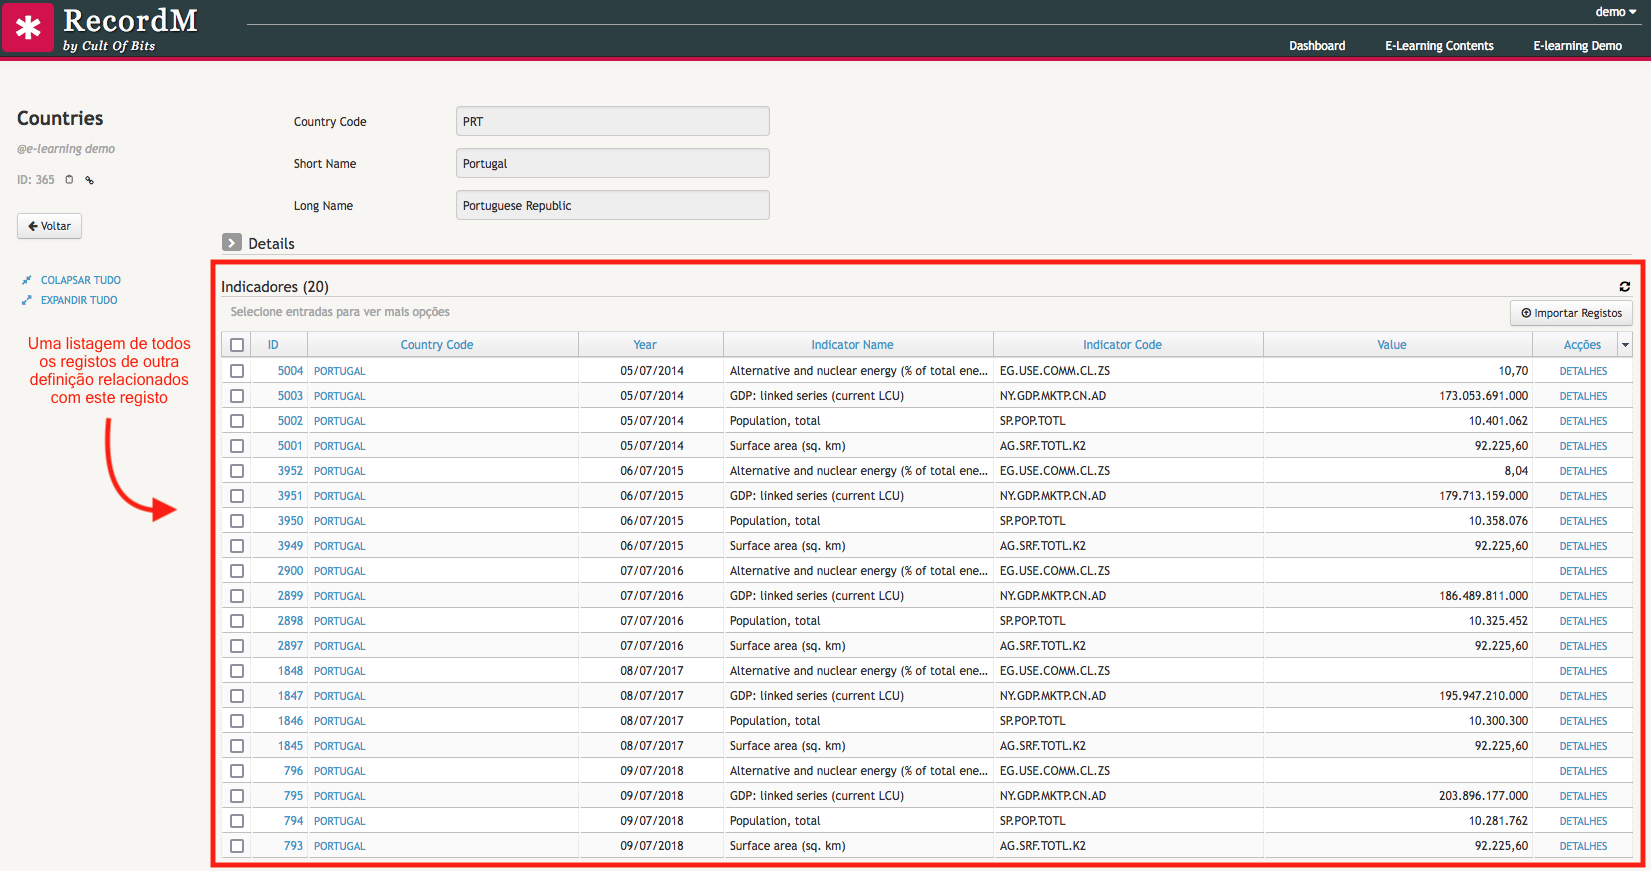This screenshot has width=1651, height=871.
Task: Click the permalink chain icon
Action: 89,180
